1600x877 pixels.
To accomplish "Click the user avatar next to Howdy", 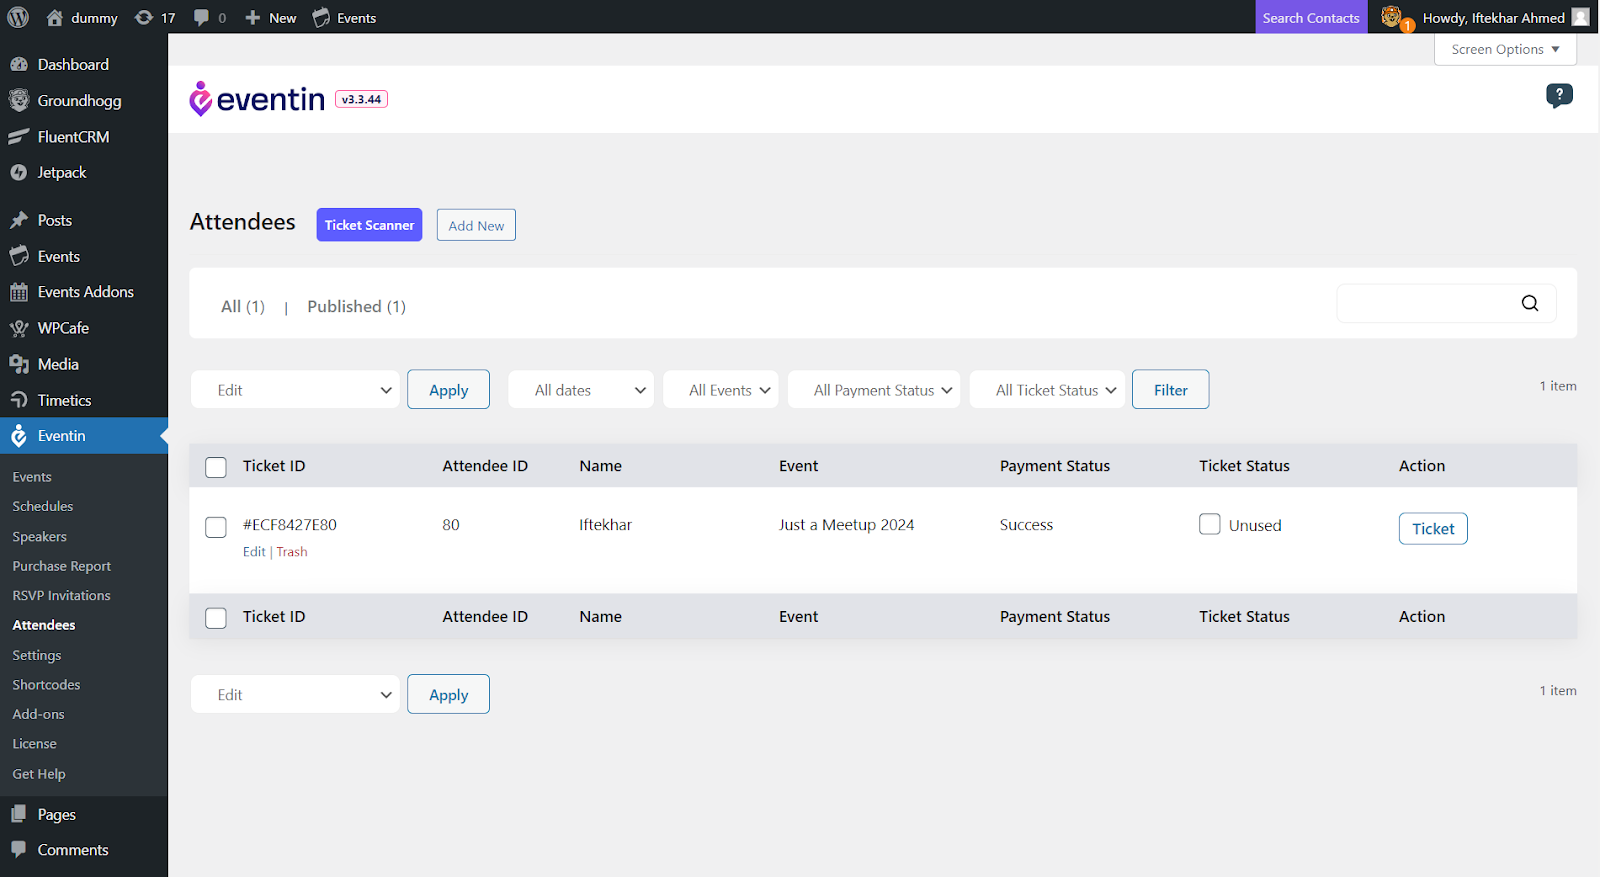I will coord(1580,17).
